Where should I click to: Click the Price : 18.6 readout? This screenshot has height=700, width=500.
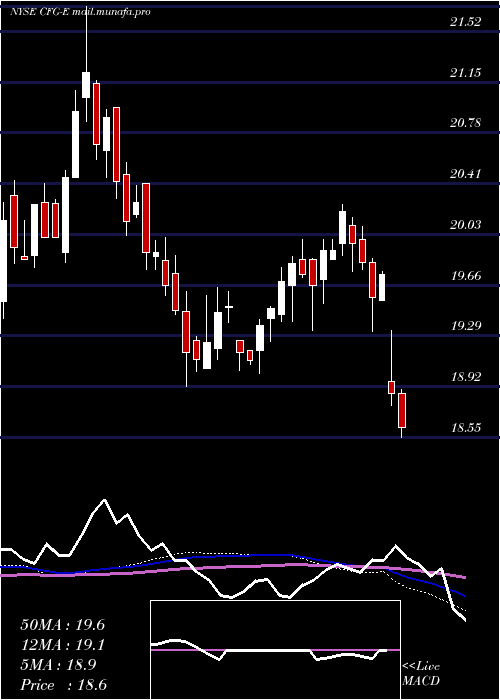(x=62, y=685)
